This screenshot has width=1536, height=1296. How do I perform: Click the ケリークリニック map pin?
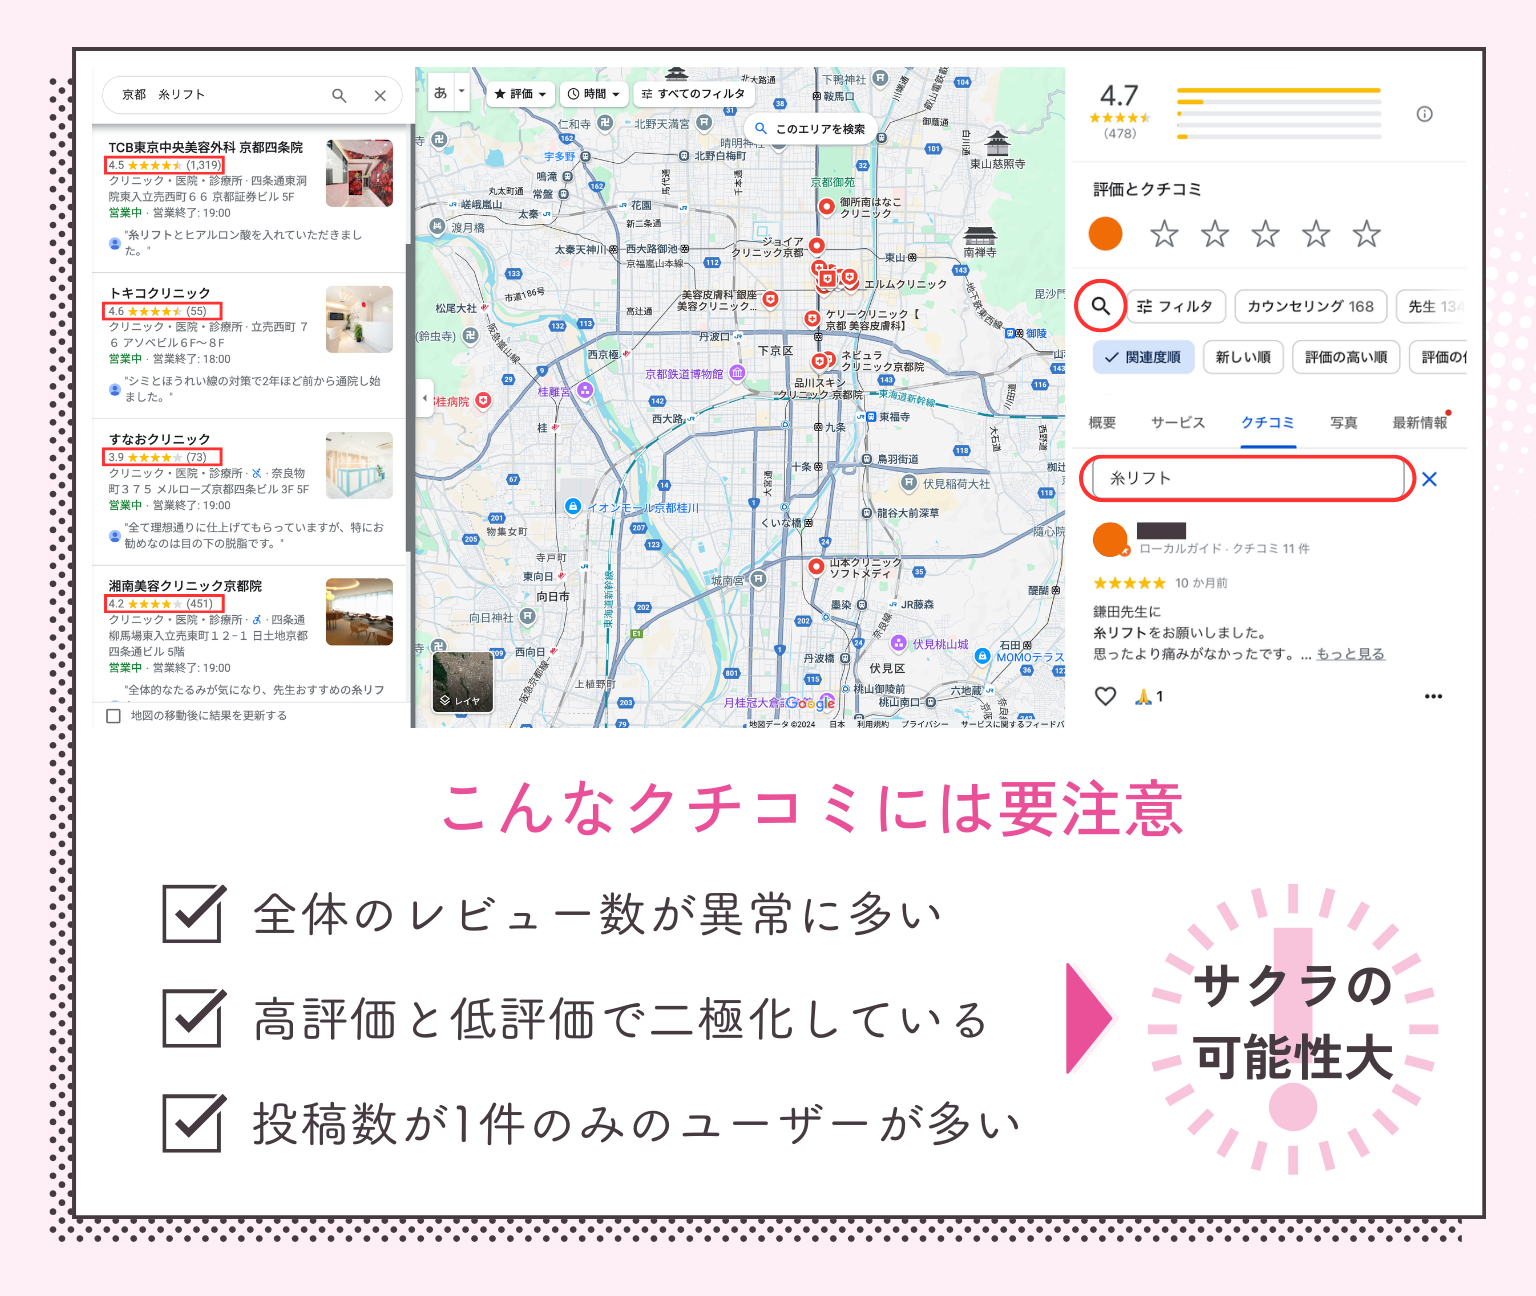tap(812, 318)
